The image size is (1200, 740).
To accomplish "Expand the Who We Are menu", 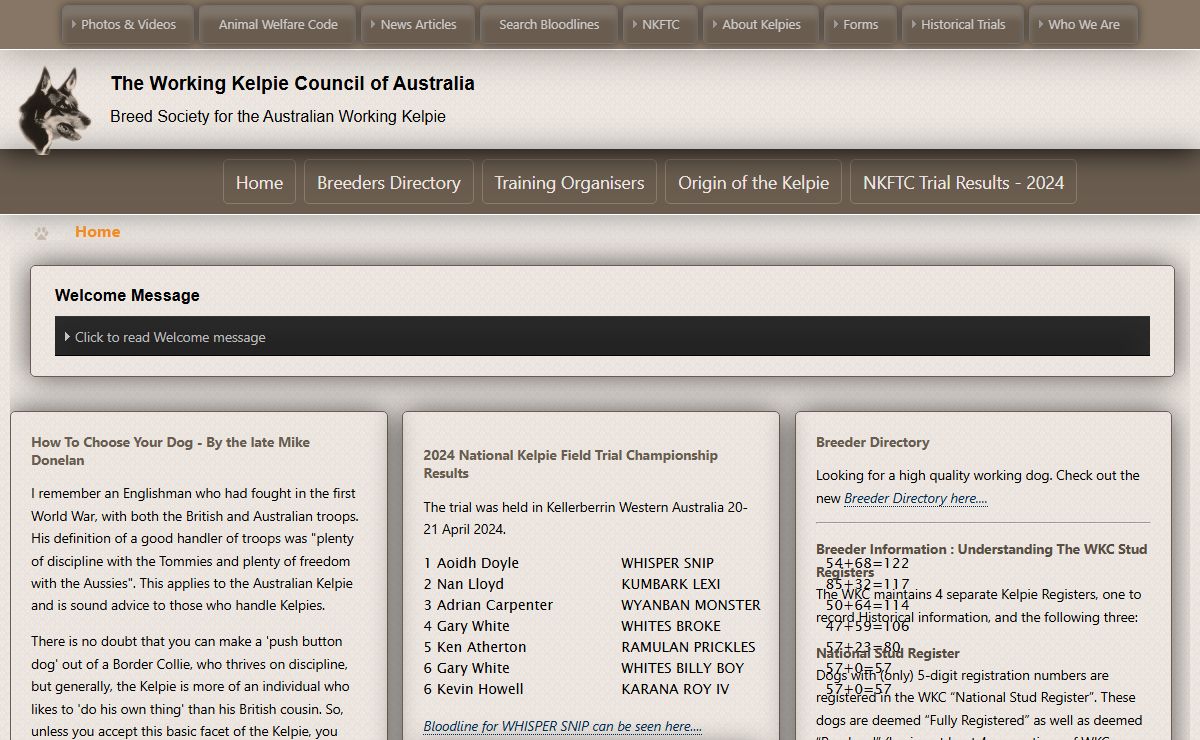I will 1081,25.
